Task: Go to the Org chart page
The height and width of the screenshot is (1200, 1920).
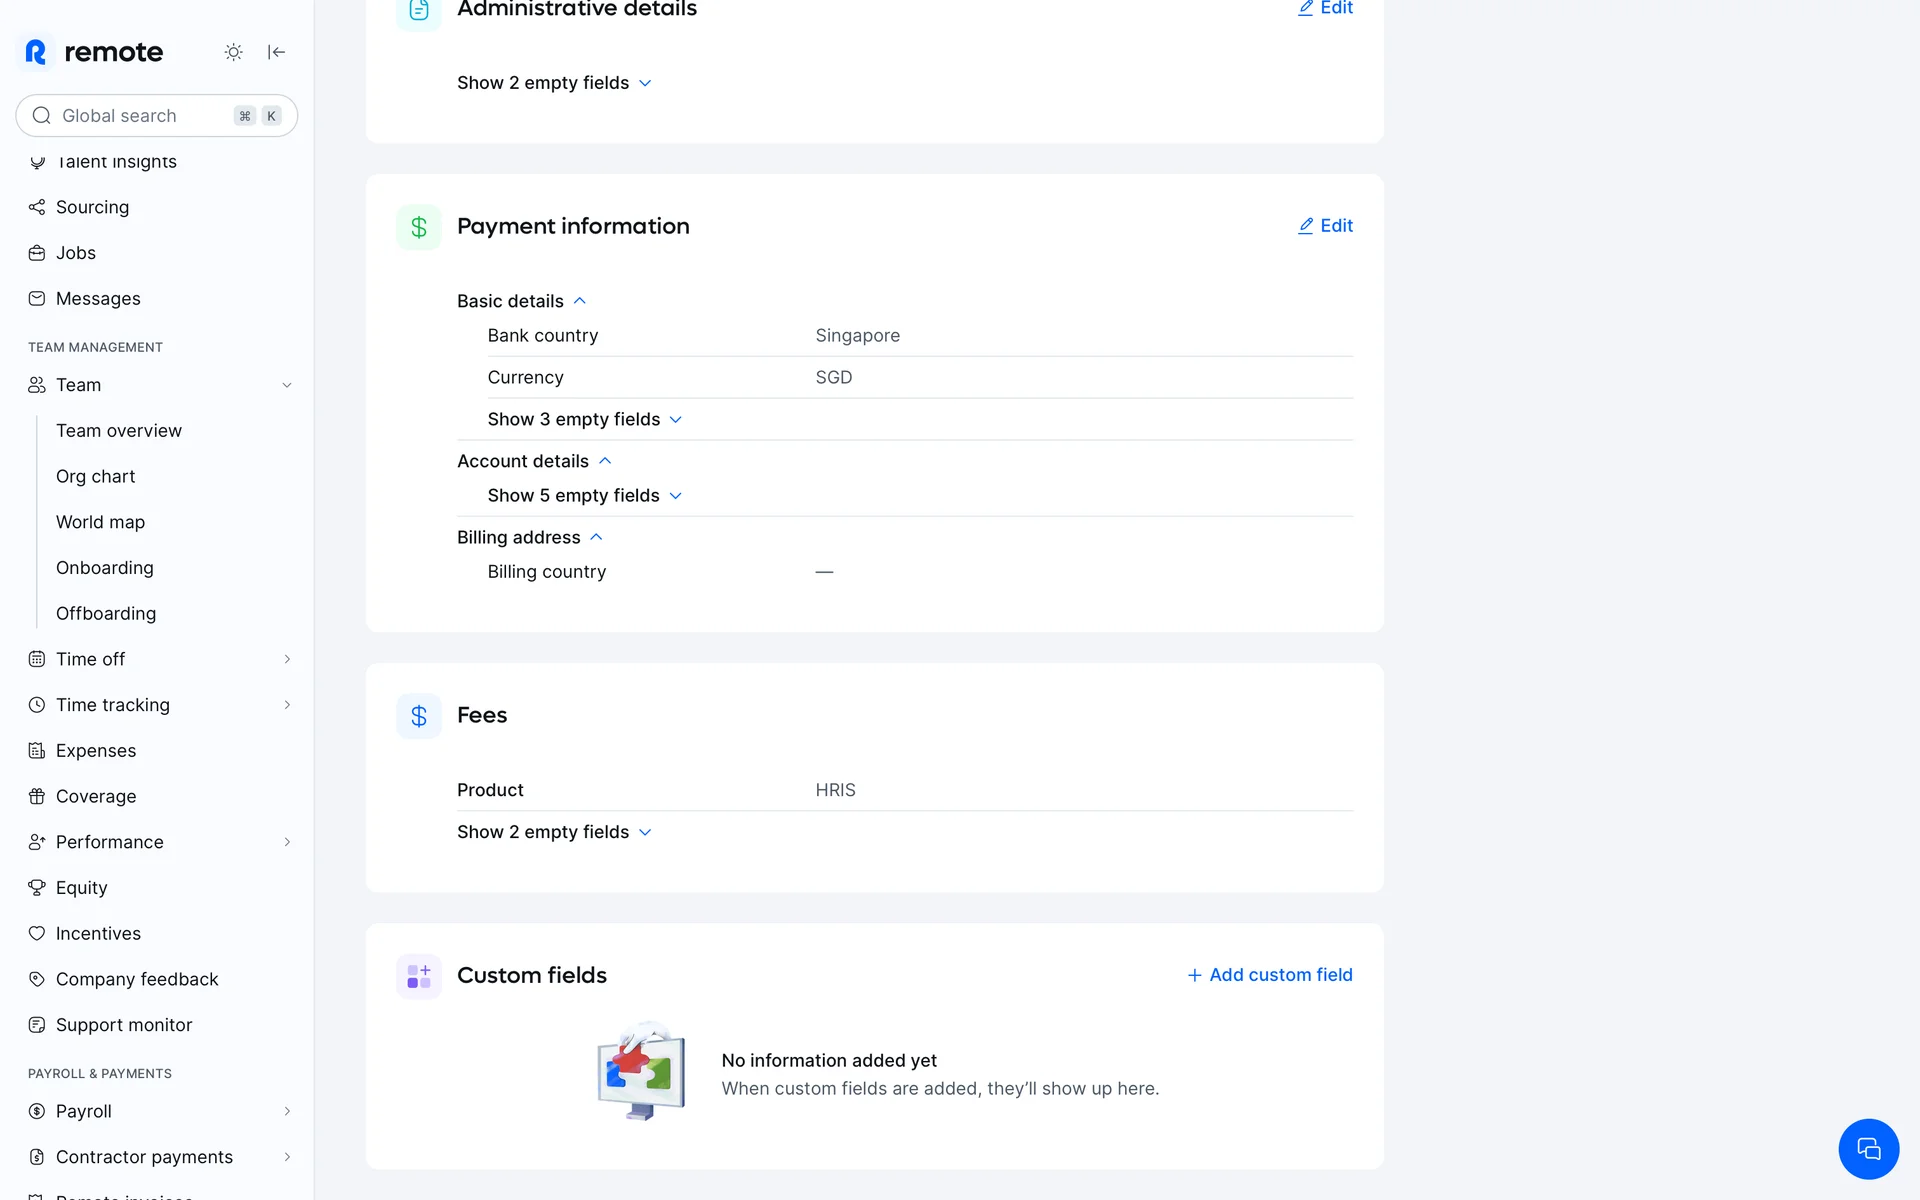Action: (x=96, y=477)
